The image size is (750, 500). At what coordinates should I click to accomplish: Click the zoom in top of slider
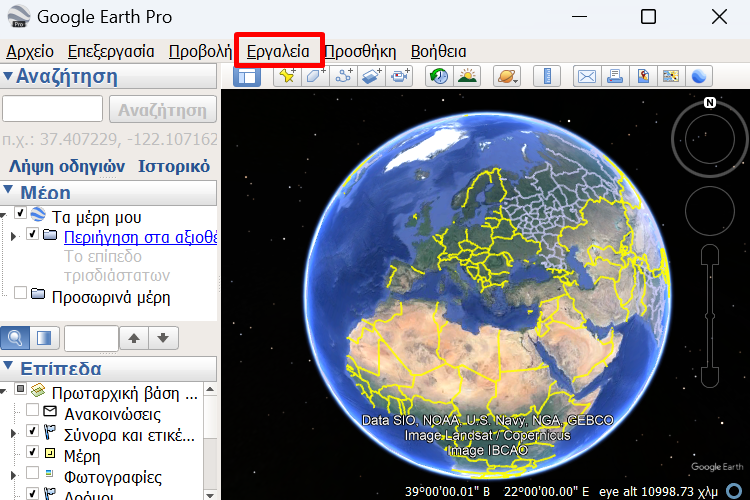(710, 255)
